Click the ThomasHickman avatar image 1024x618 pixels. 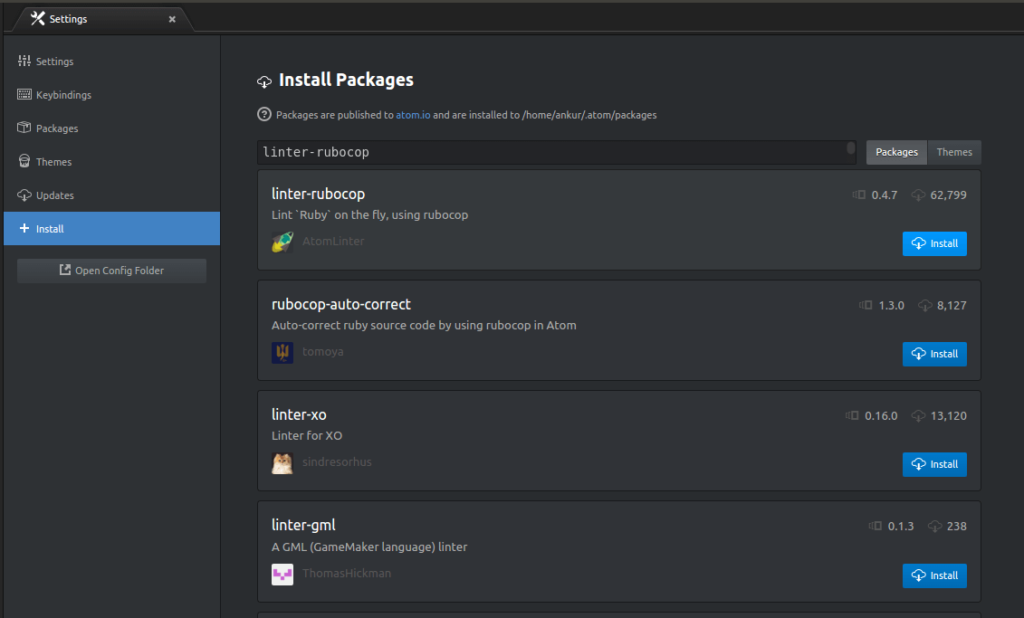pos(282,574)
